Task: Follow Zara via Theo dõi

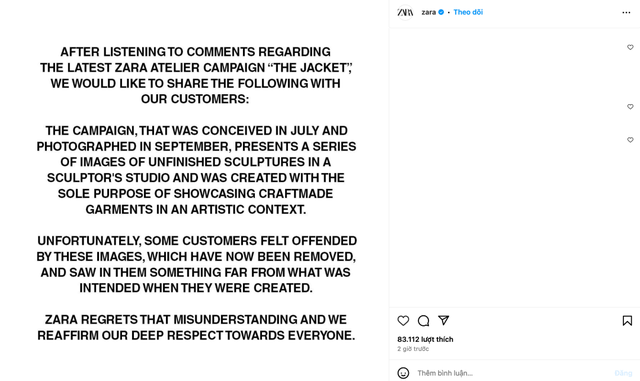Action: point(468,12)
